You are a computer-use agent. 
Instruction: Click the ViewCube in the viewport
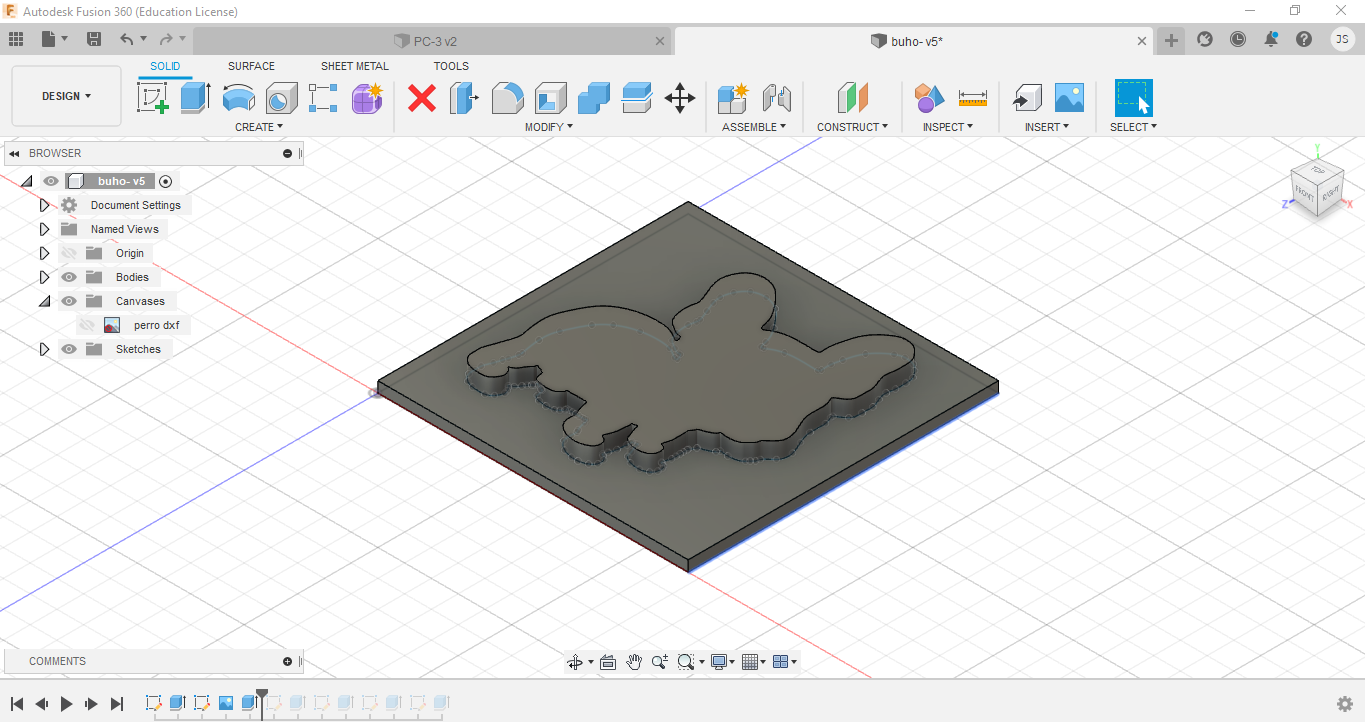1316,186
